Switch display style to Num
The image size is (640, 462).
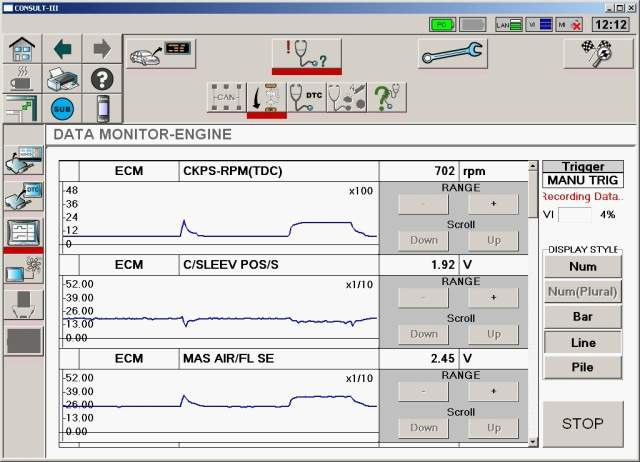(x=582, y=267)
